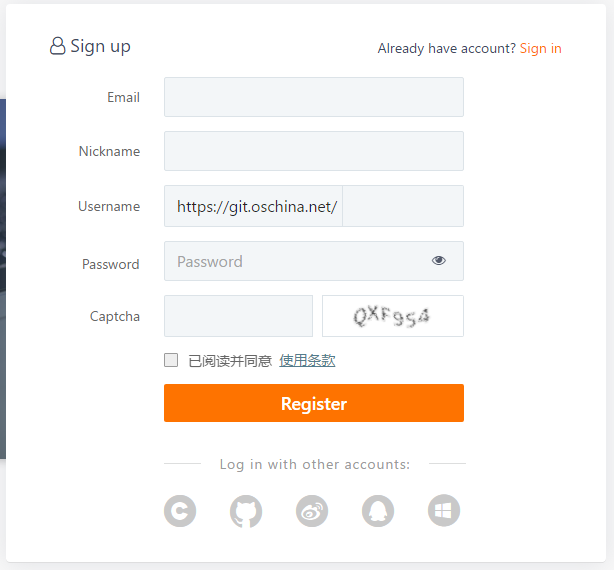The image size is (614, 570).
Task: Tick the terms of use agreement checkbox
Action: [x=171, y=360]
